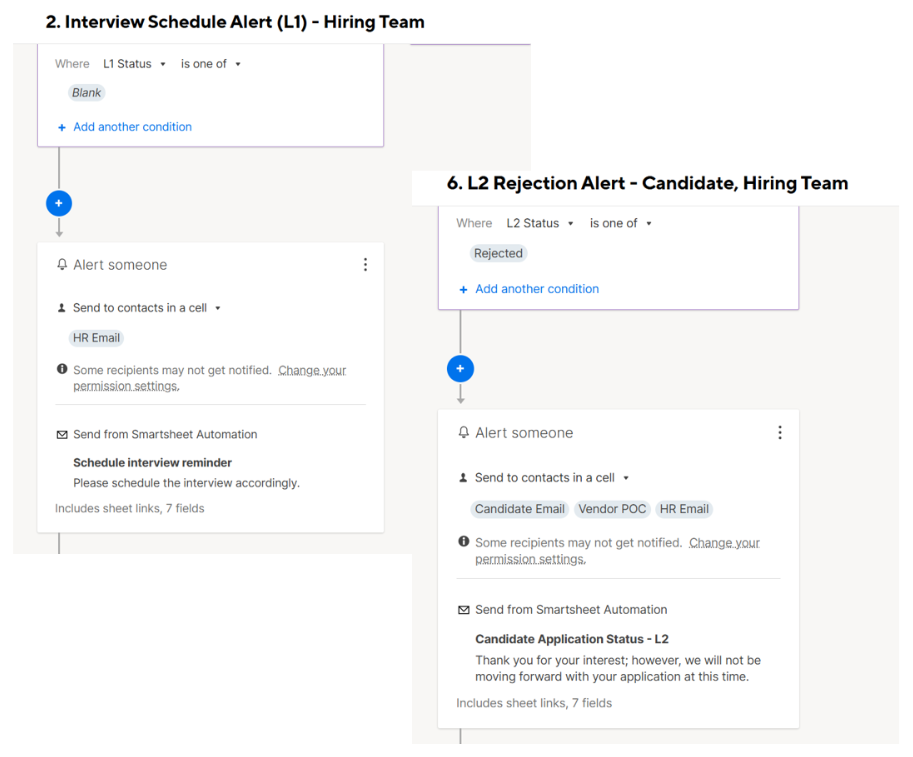Open three-dot menu on L2 rejection alert
913x757 pixels.
(780, 433)
